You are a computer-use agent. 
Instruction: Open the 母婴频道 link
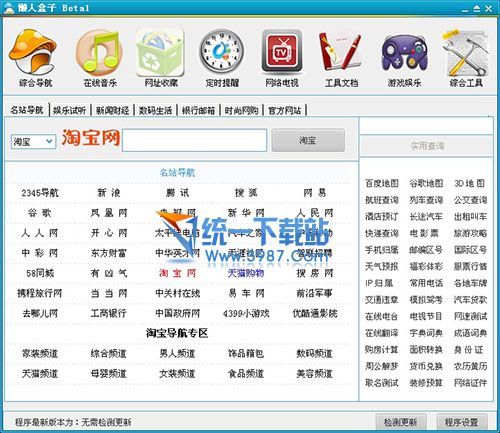109,374
